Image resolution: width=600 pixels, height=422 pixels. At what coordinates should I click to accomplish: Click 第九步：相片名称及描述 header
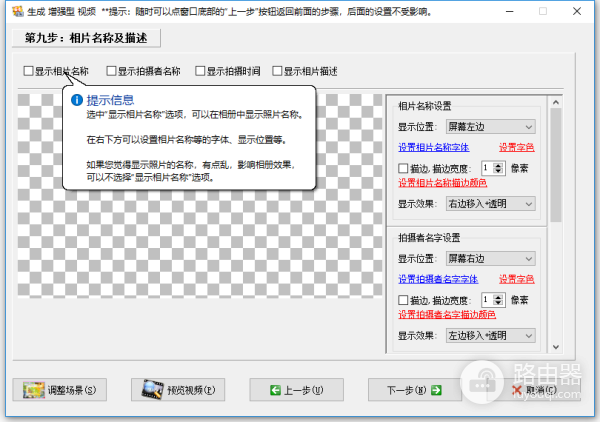coord(86,38)
